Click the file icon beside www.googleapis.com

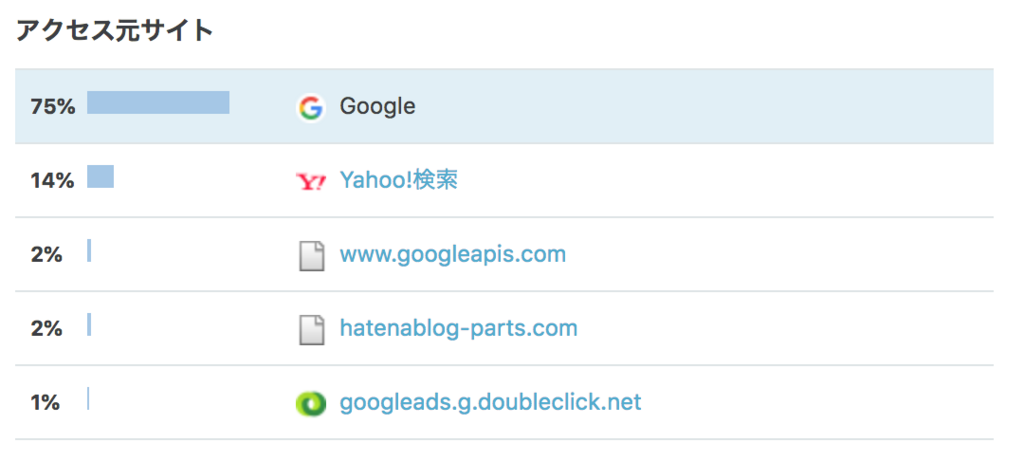(x=312, y=255)
